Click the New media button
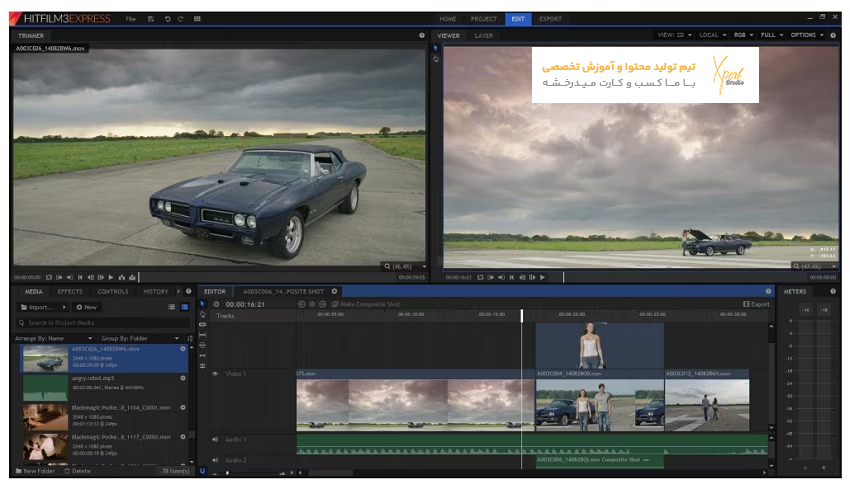 (86, 307)
